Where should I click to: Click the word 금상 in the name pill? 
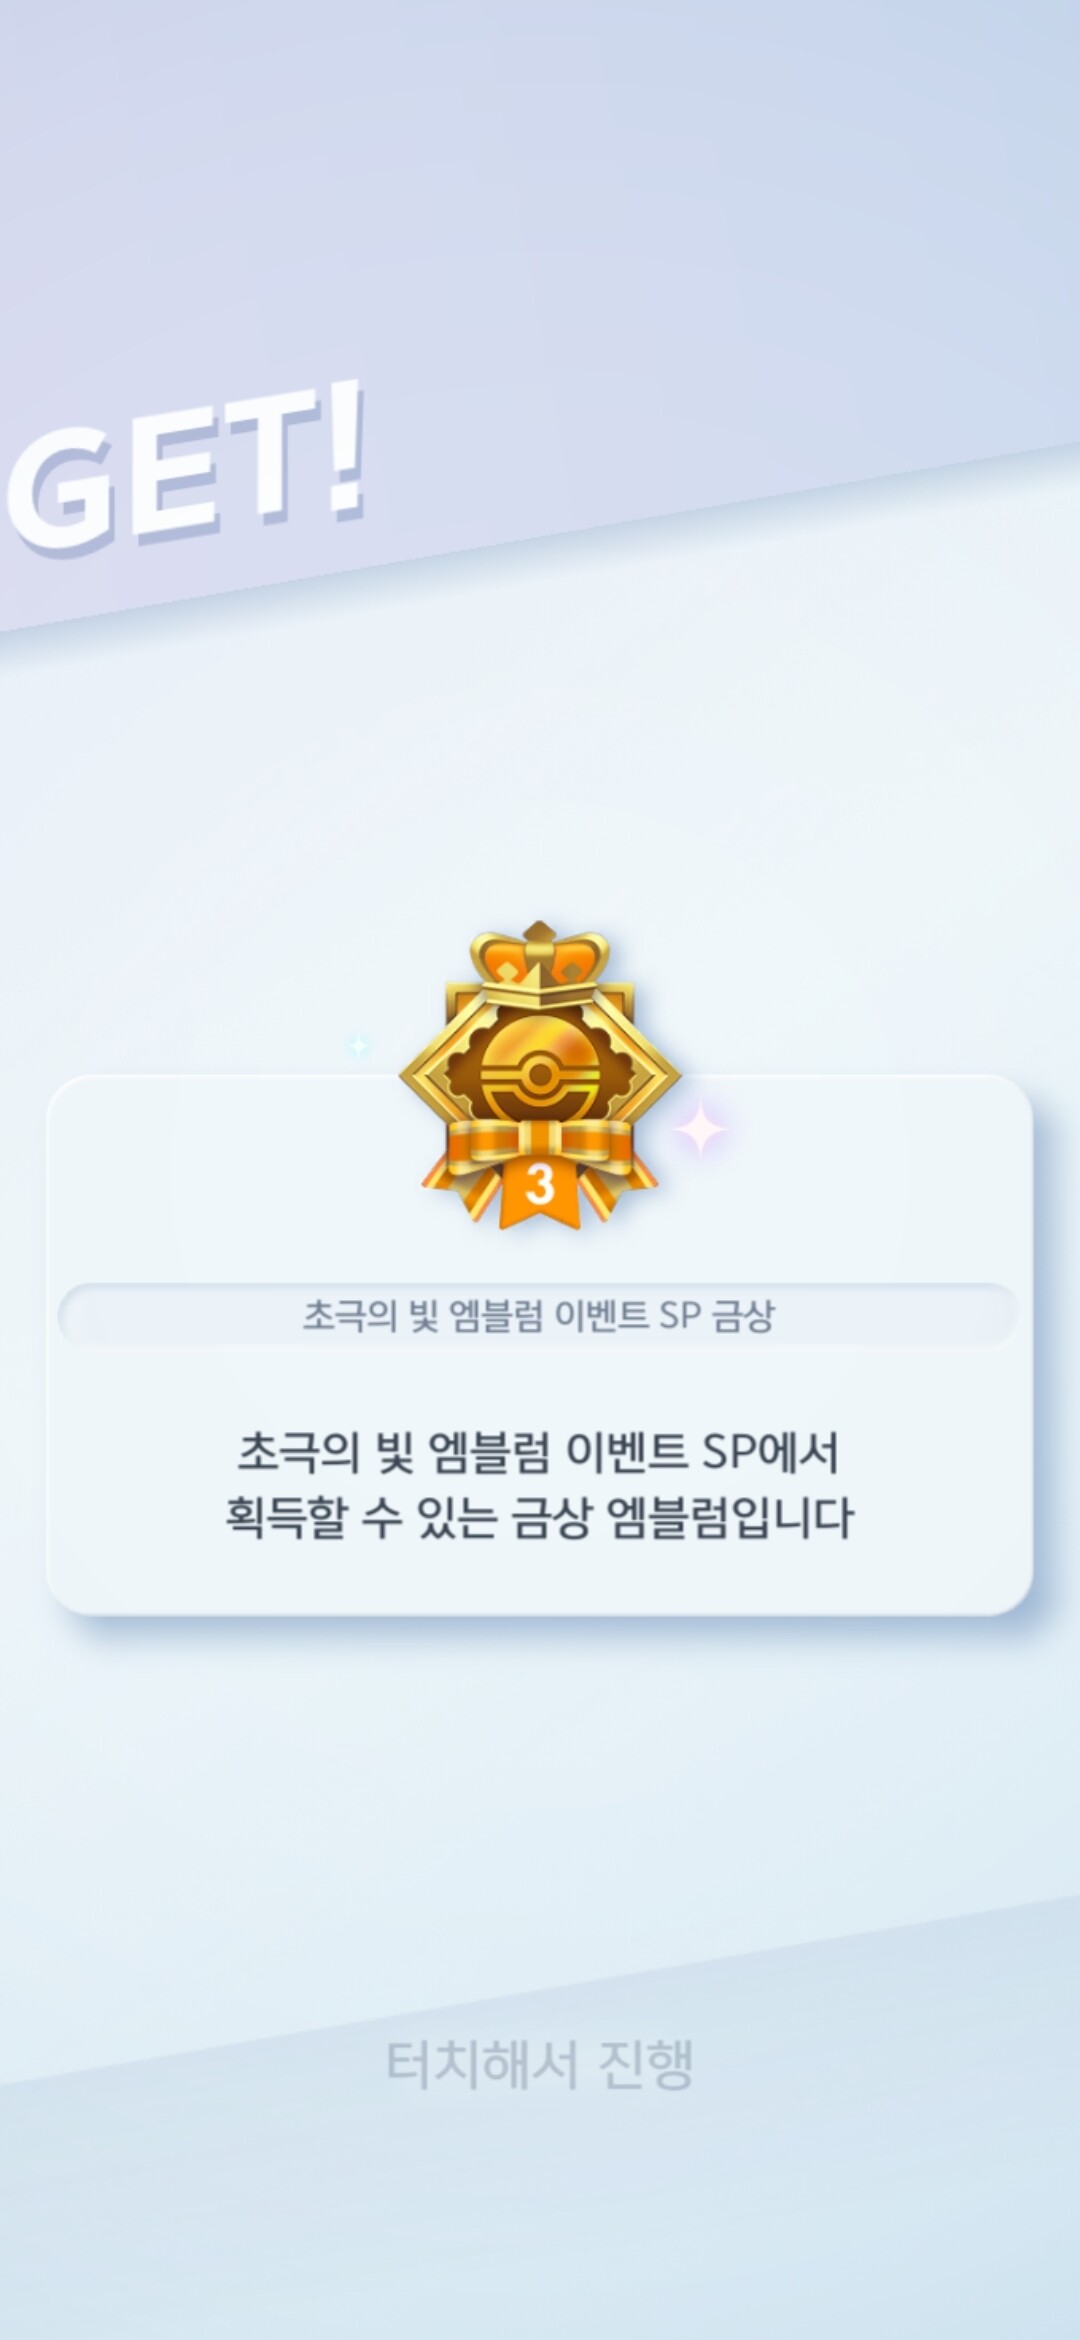point(743,1316)
